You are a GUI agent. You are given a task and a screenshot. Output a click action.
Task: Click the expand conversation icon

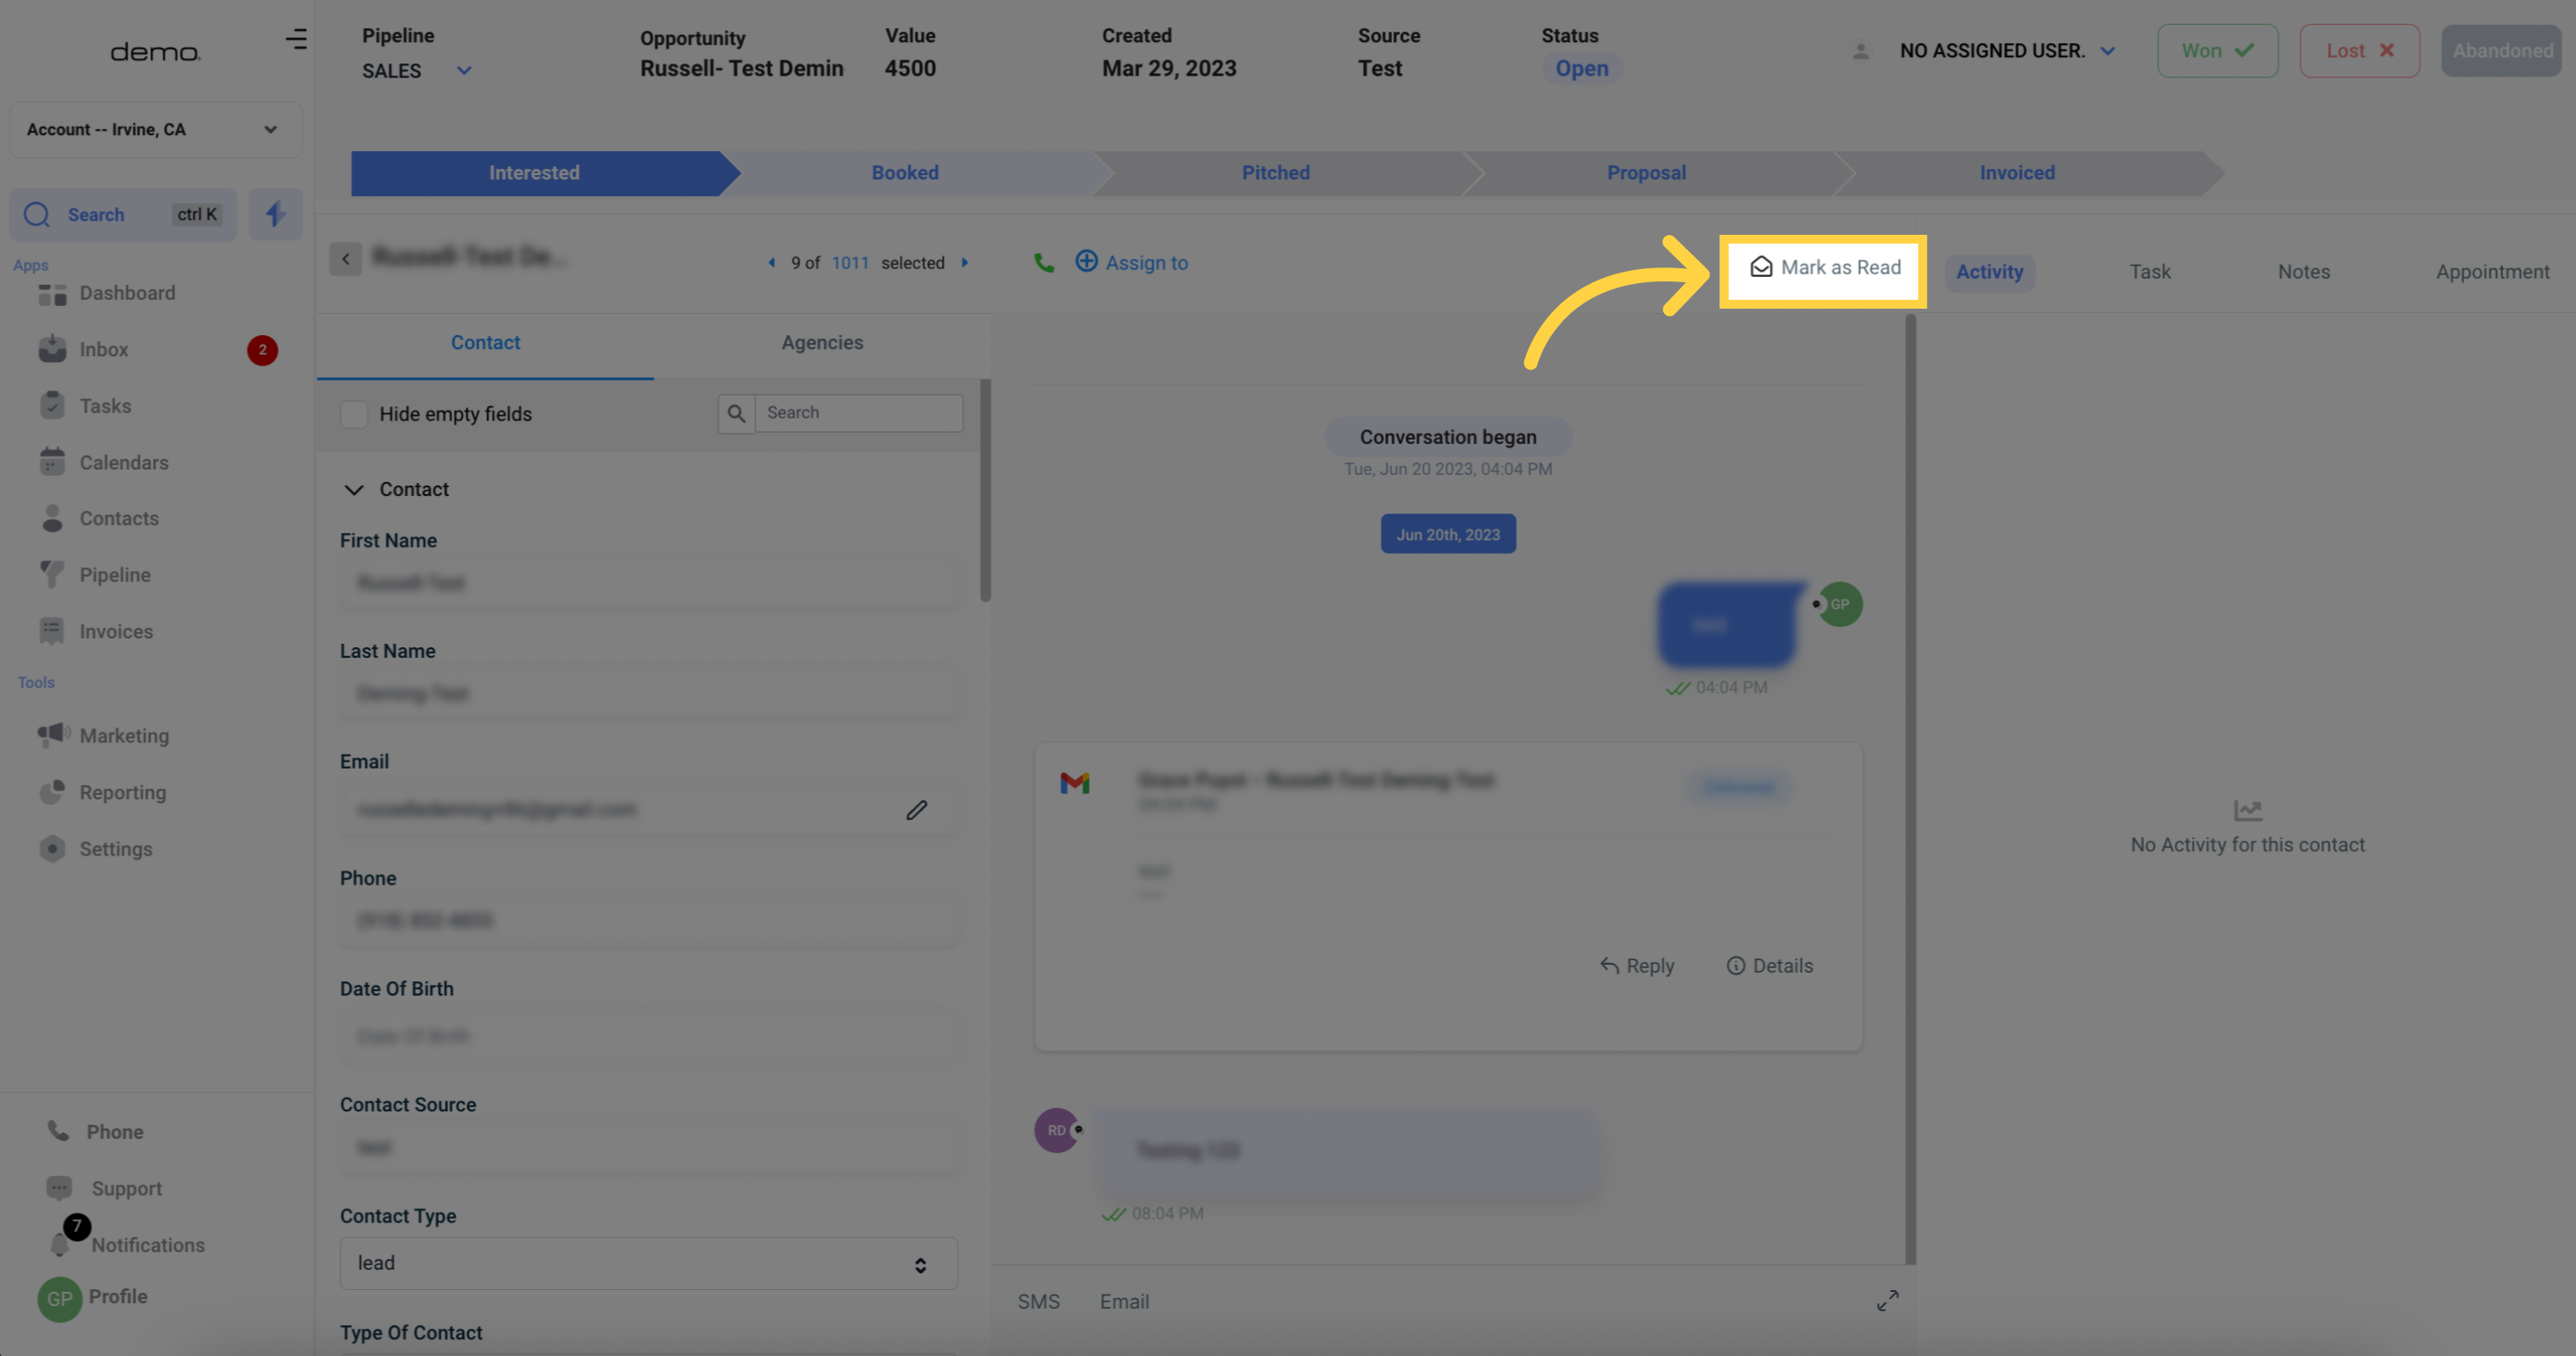tap(1887, 1300)
